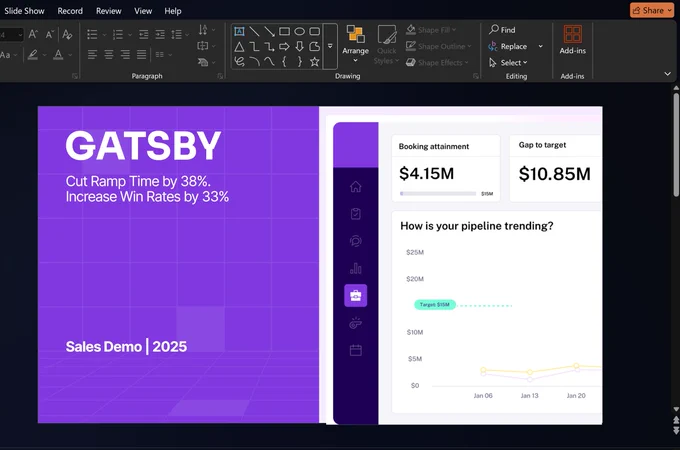Image resolution: width=680 pixels, height=450 pixels.
Task: Convert to SmartArt graphic
Action: [x=206, y=62]
